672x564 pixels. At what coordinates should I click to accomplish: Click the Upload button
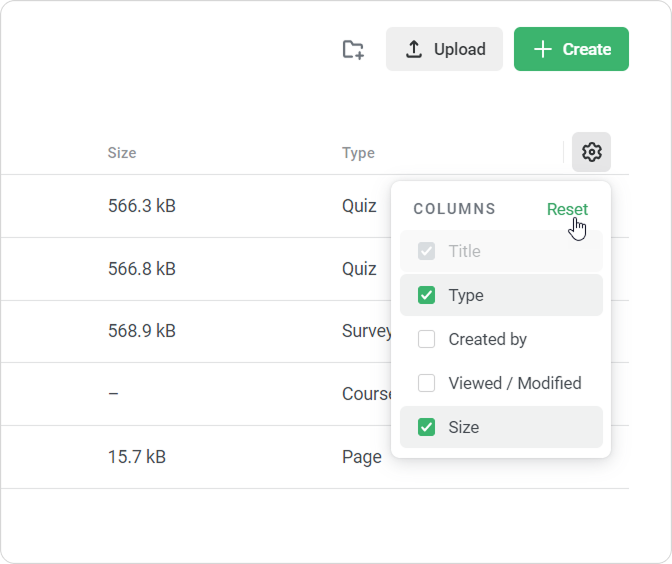point(444,49)
